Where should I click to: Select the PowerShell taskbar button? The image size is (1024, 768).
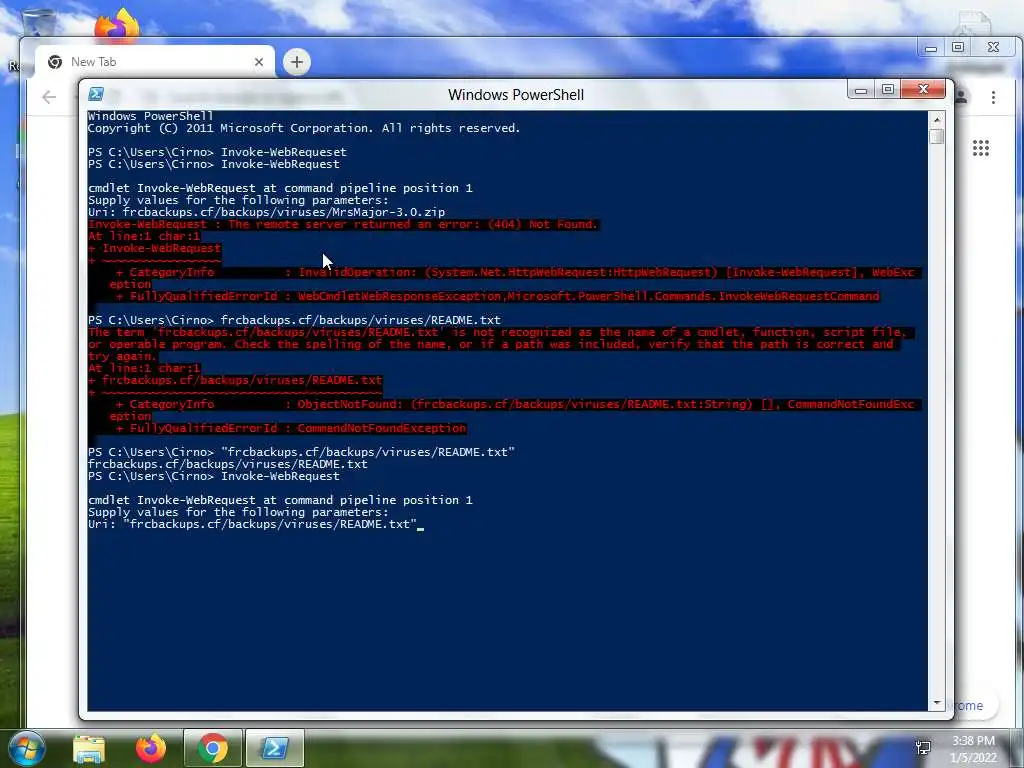(274, 748)
